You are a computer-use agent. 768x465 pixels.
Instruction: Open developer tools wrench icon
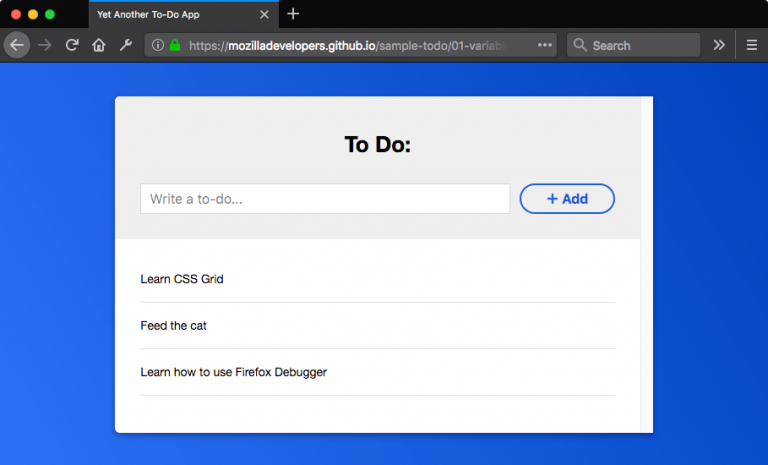[126, 46]
